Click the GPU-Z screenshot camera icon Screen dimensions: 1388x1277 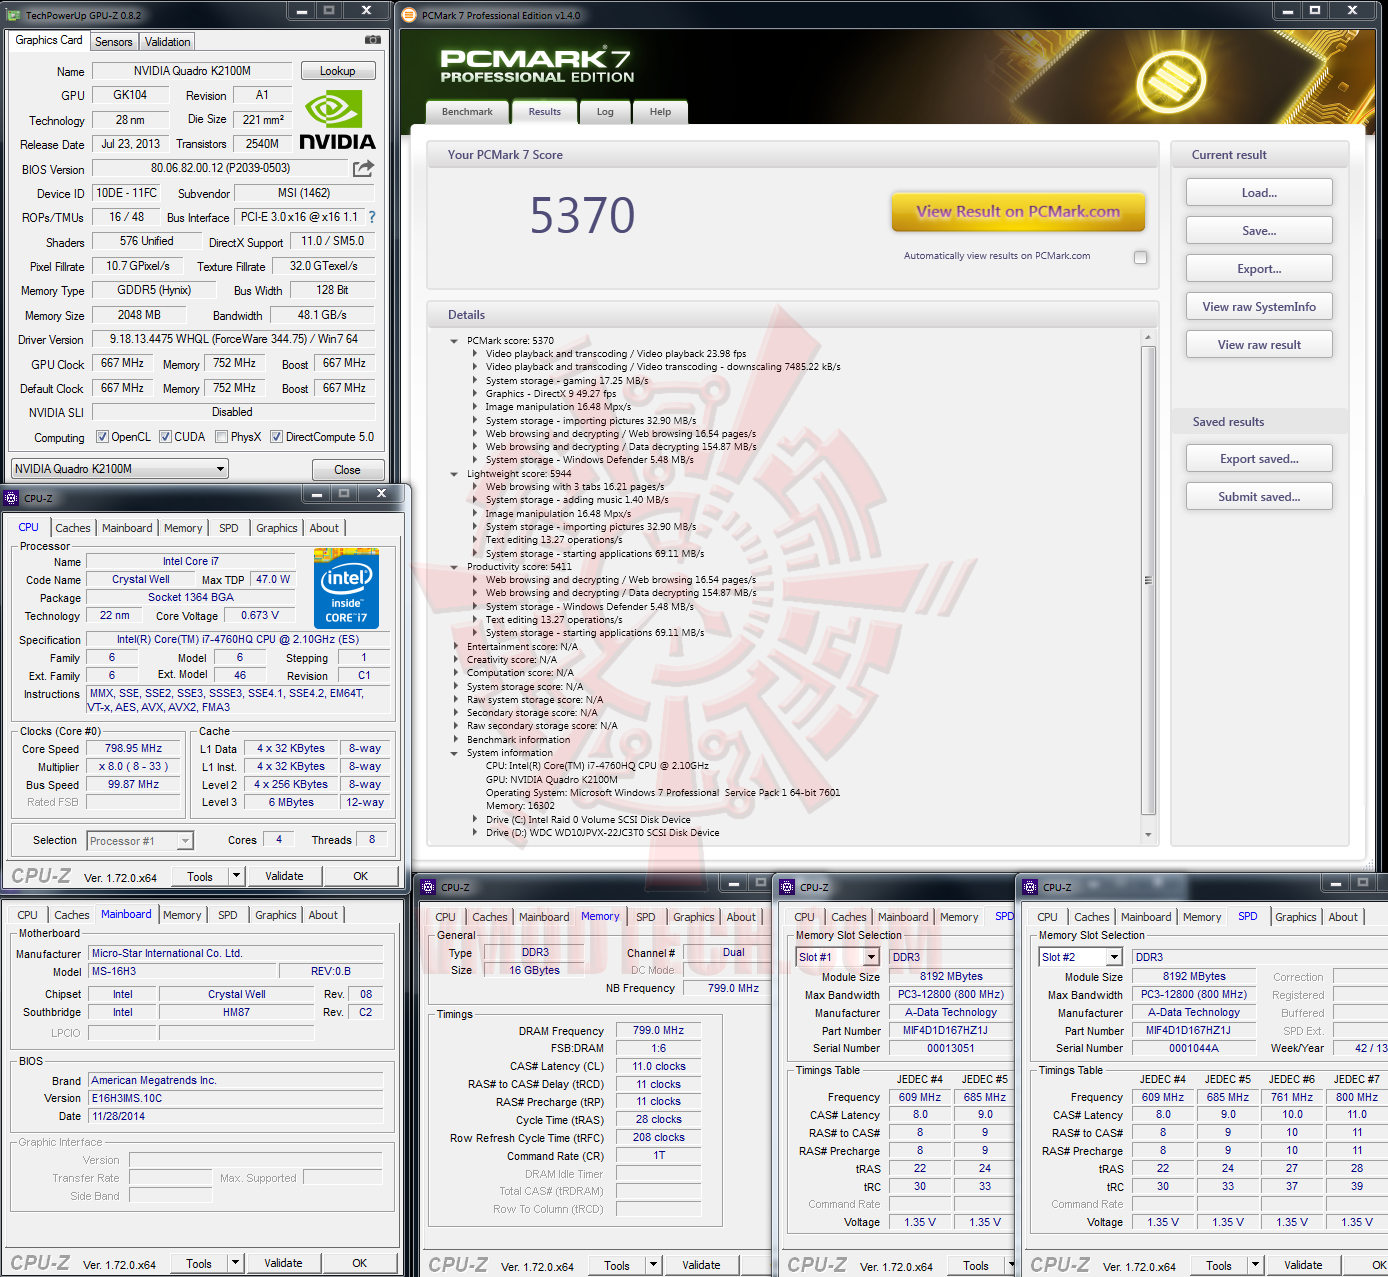(372, 40)
